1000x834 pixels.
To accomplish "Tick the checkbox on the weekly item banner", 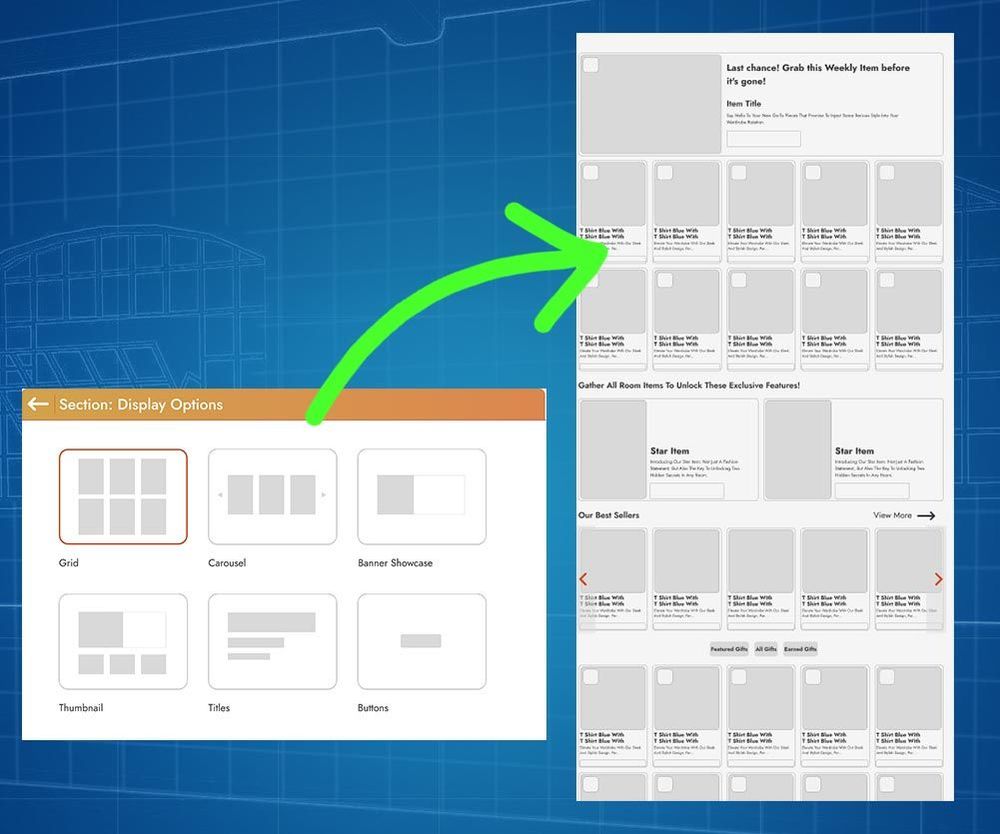I will (x=591, y=66).
